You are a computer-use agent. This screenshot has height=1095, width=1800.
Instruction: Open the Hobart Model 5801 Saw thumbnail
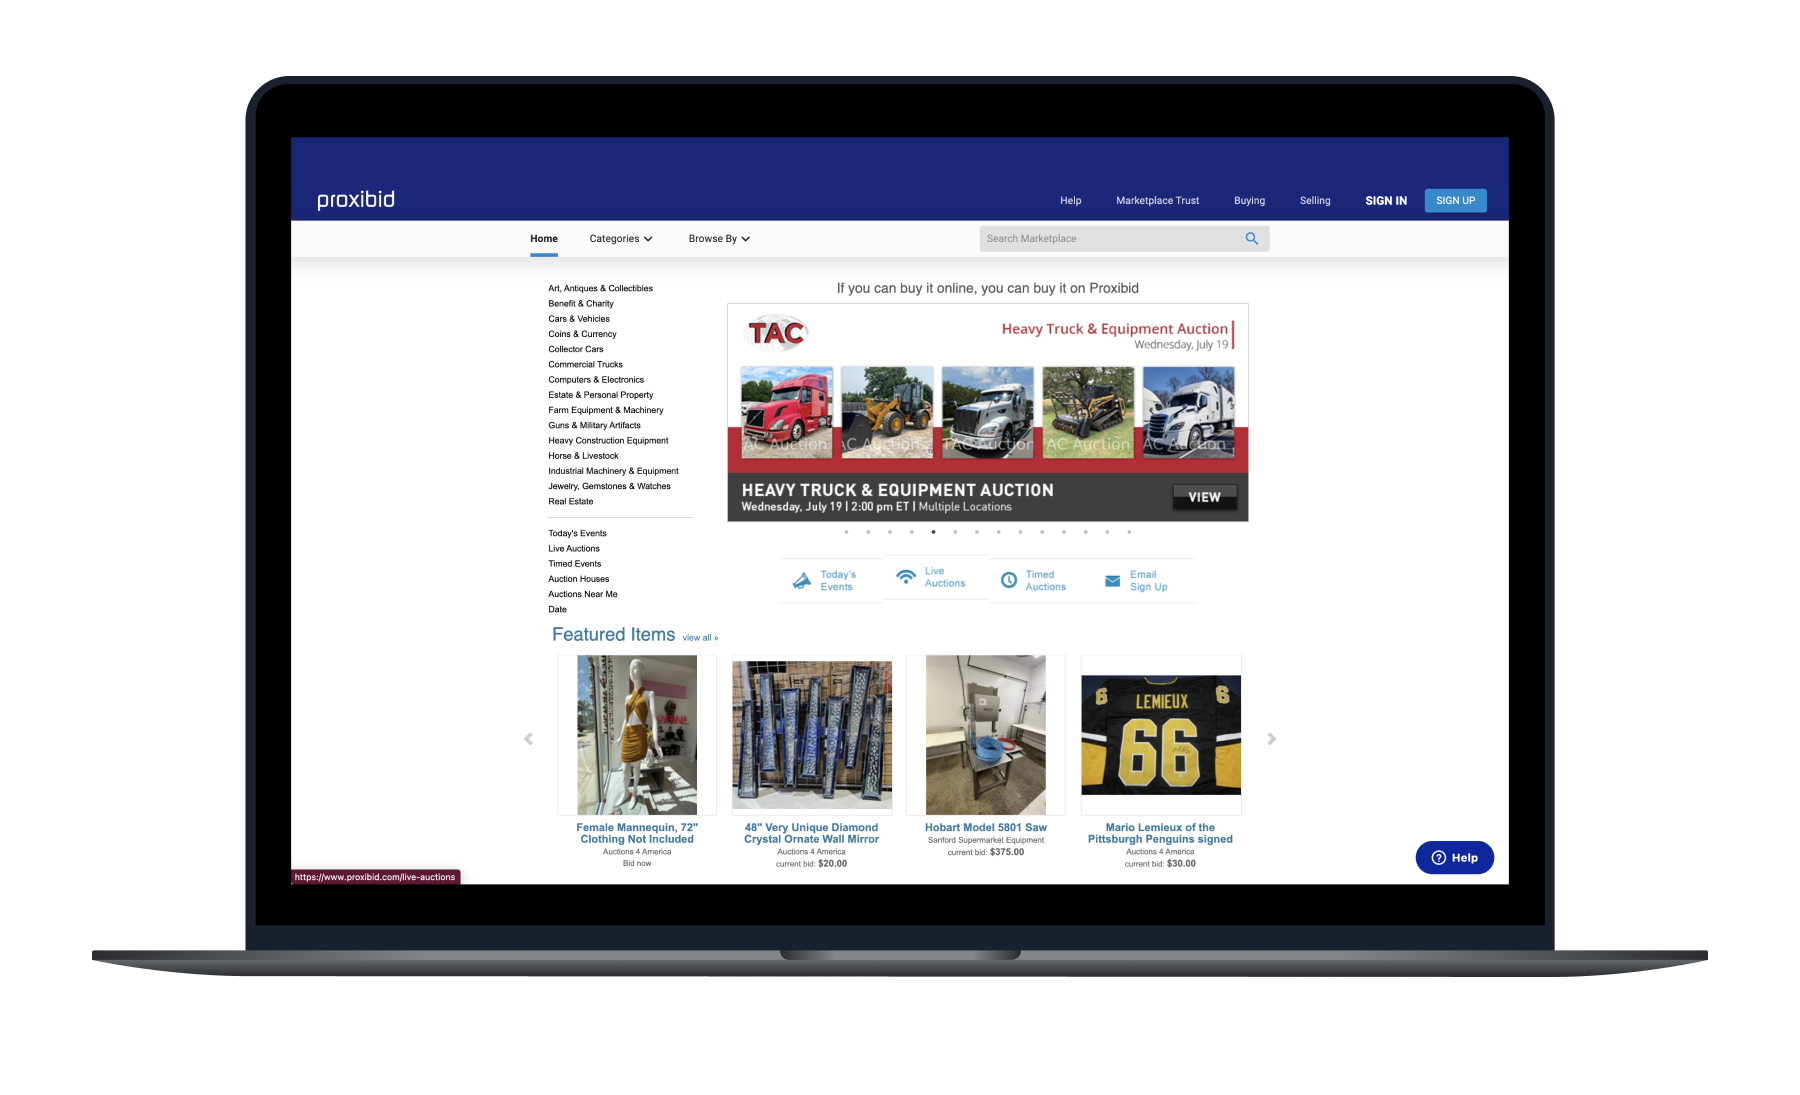[986, 735]
